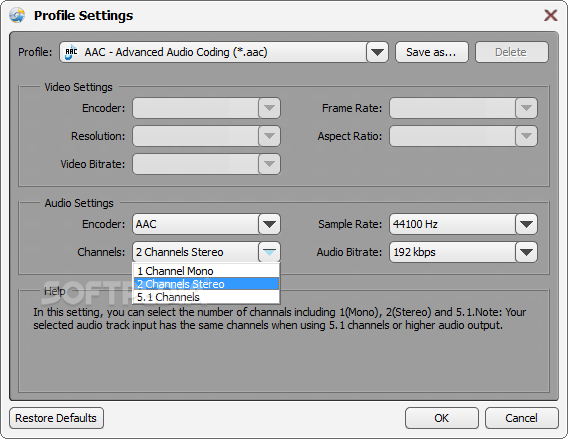
Task: Close the Profile Settings dialog
Action: pos(551,15)
